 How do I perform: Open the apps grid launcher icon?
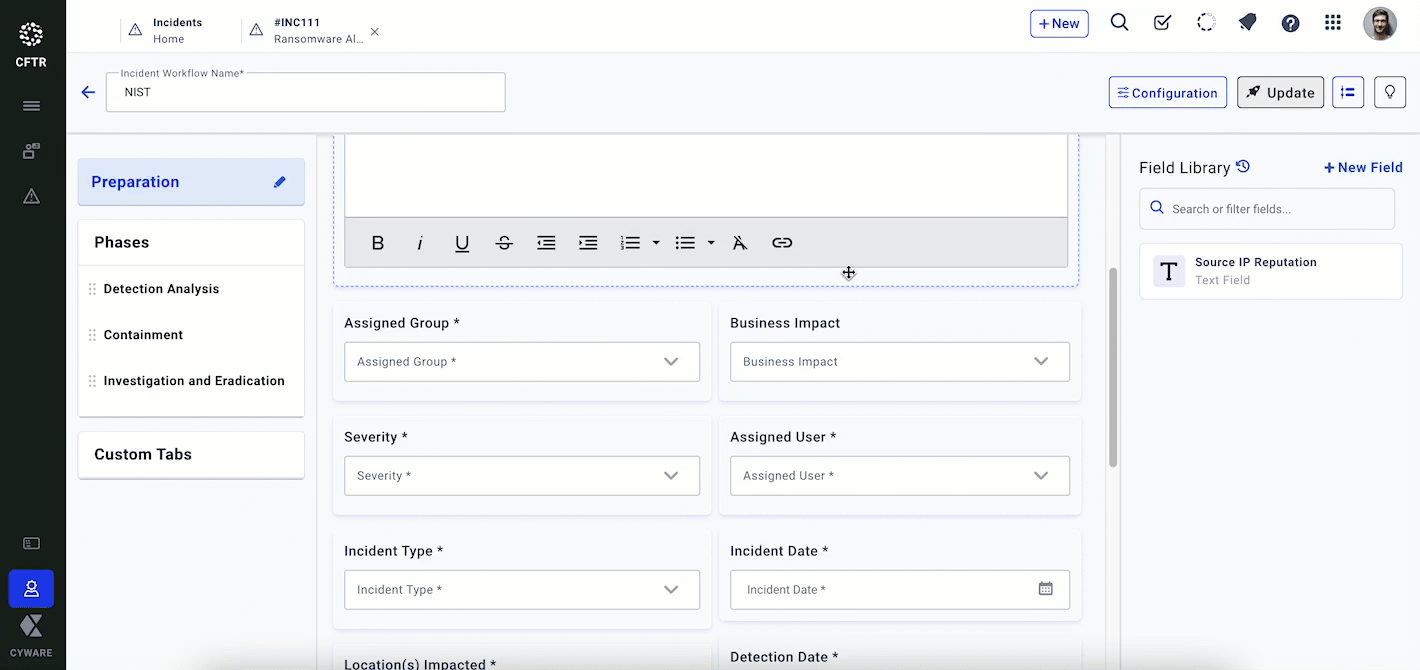(x=1332, y=23)
